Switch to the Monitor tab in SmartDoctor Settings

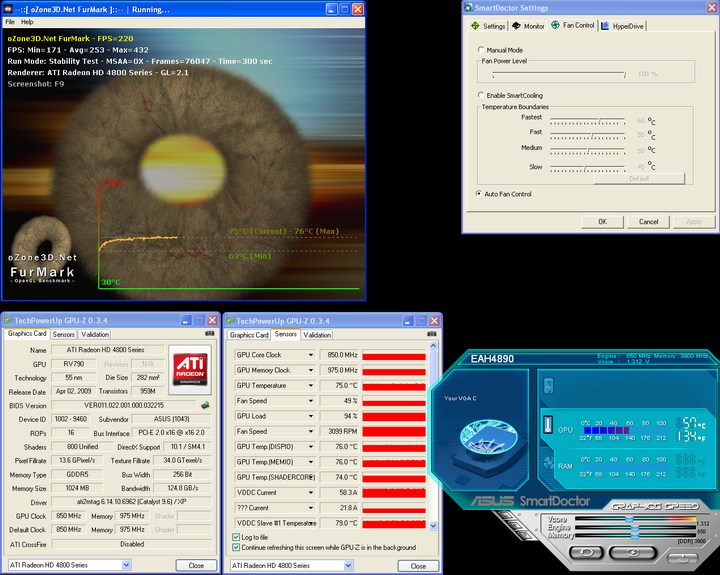[x=528, y=26]
